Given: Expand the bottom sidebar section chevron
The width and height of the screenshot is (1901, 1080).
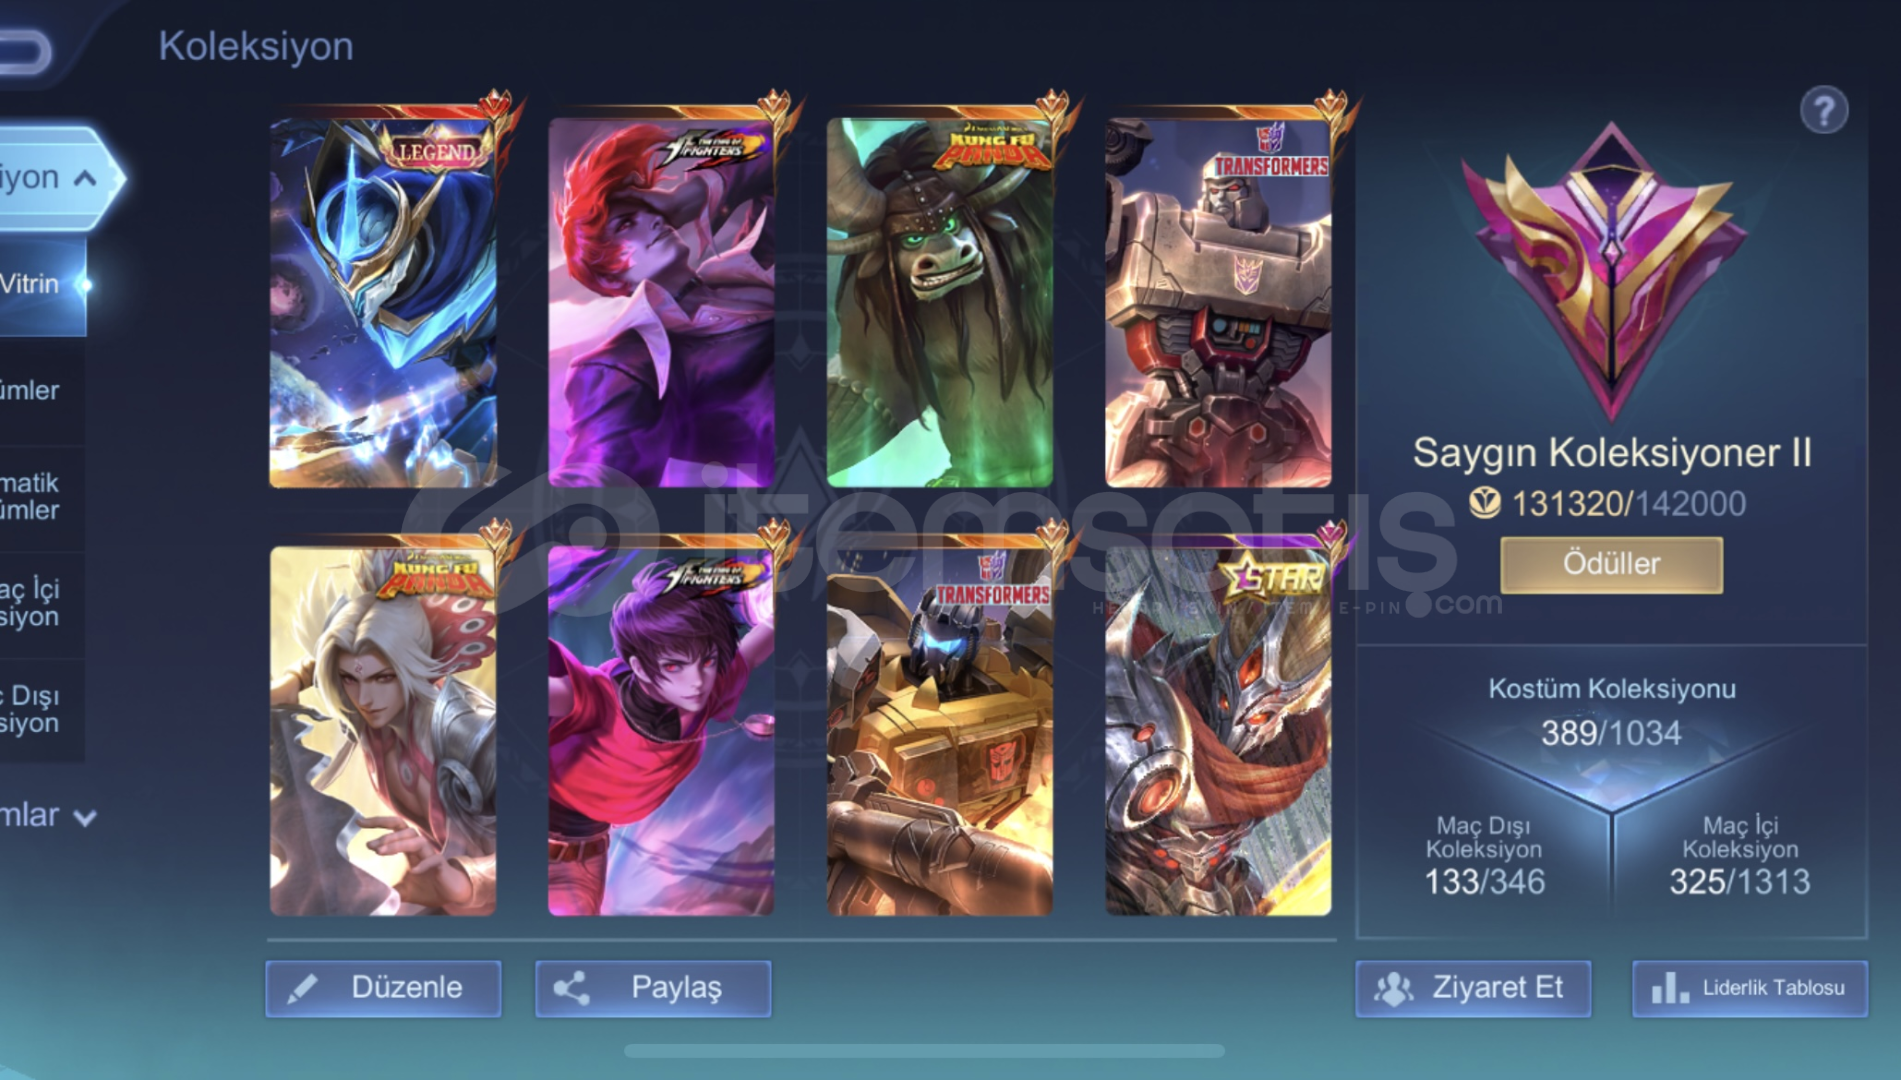Looking at the screenshot, I should 86,818.
